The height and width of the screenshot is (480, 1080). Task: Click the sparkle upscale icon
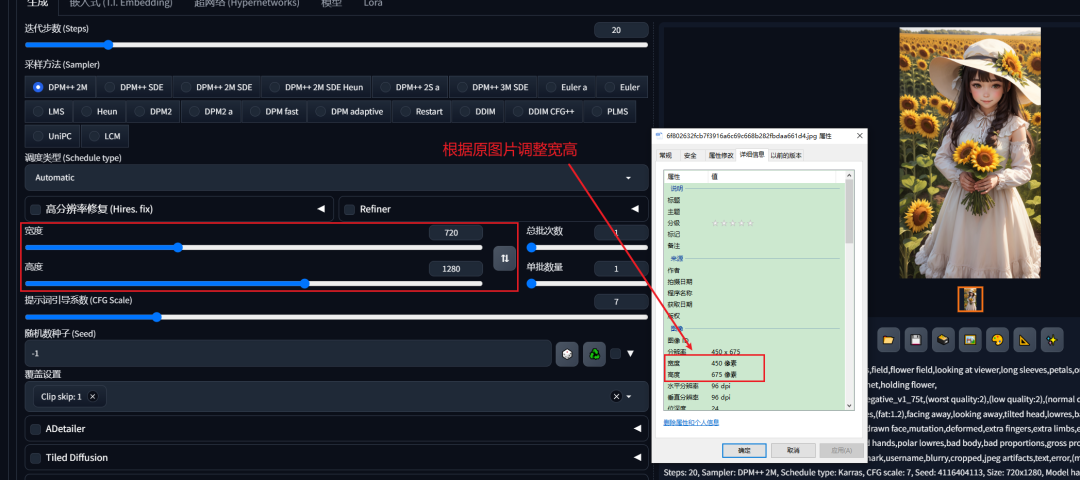[1051, 340]
